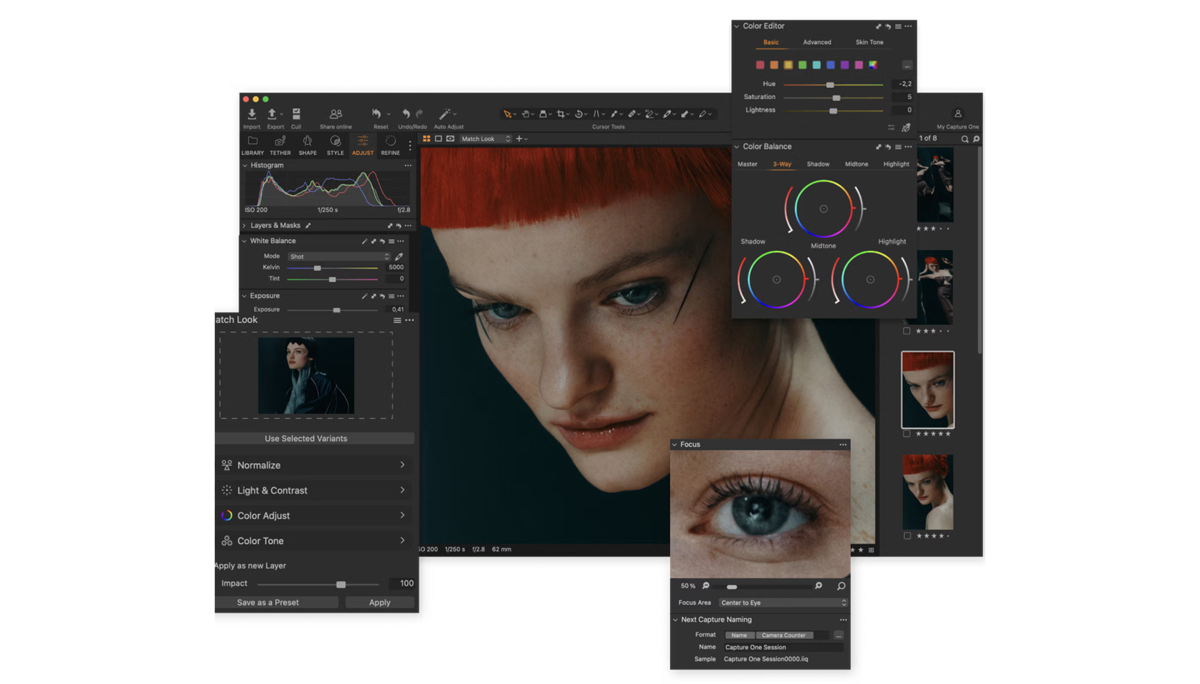Select the Pan hand cursor tool

pos(526,115)
